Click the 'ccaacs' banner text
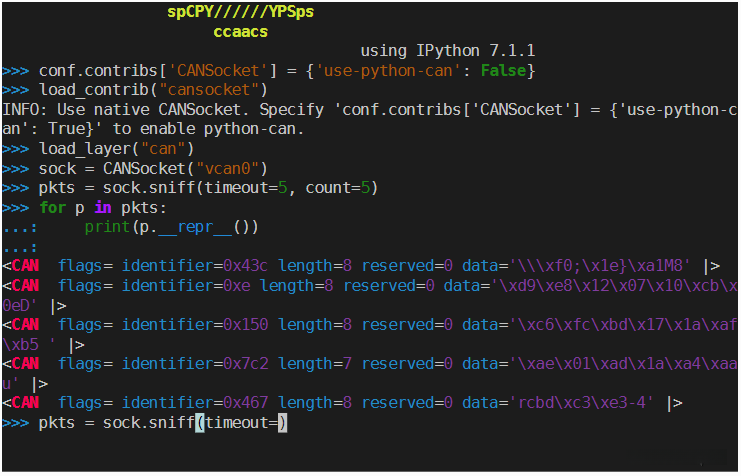This screenshot has width=741, height=476. [x=240, y=32]
